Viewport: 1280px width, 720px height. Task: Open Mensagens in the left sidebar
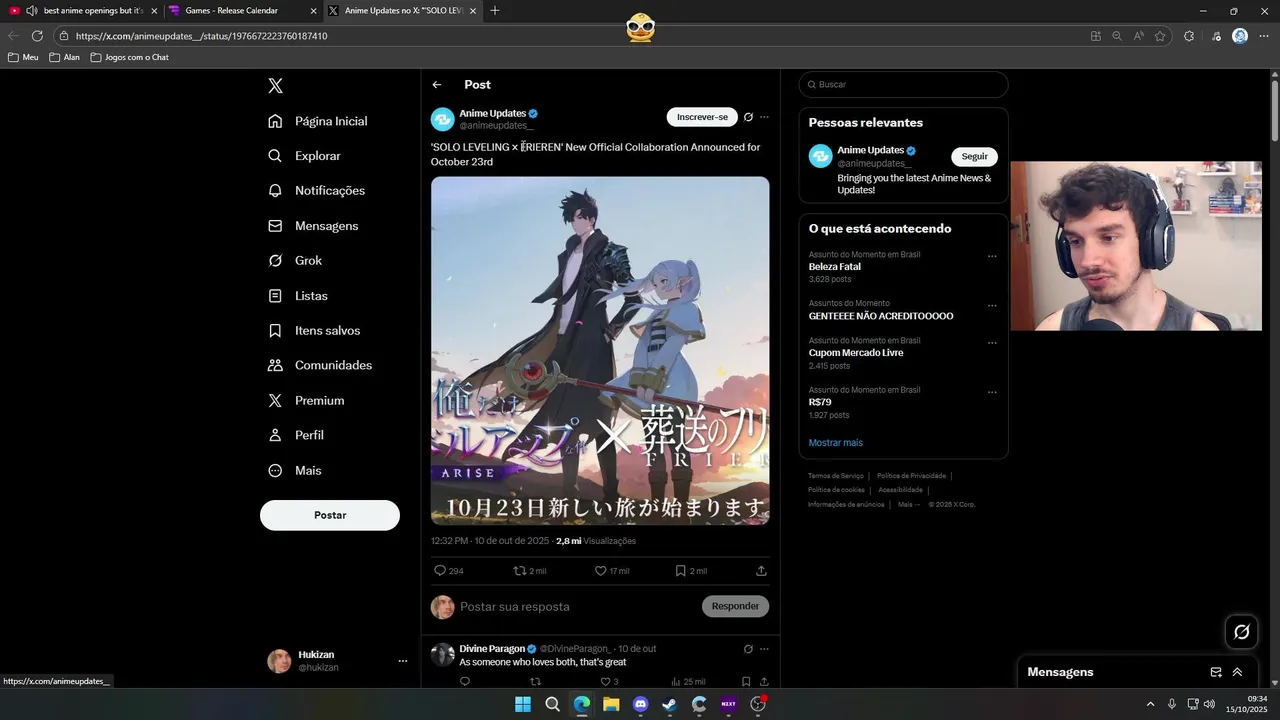313,226
